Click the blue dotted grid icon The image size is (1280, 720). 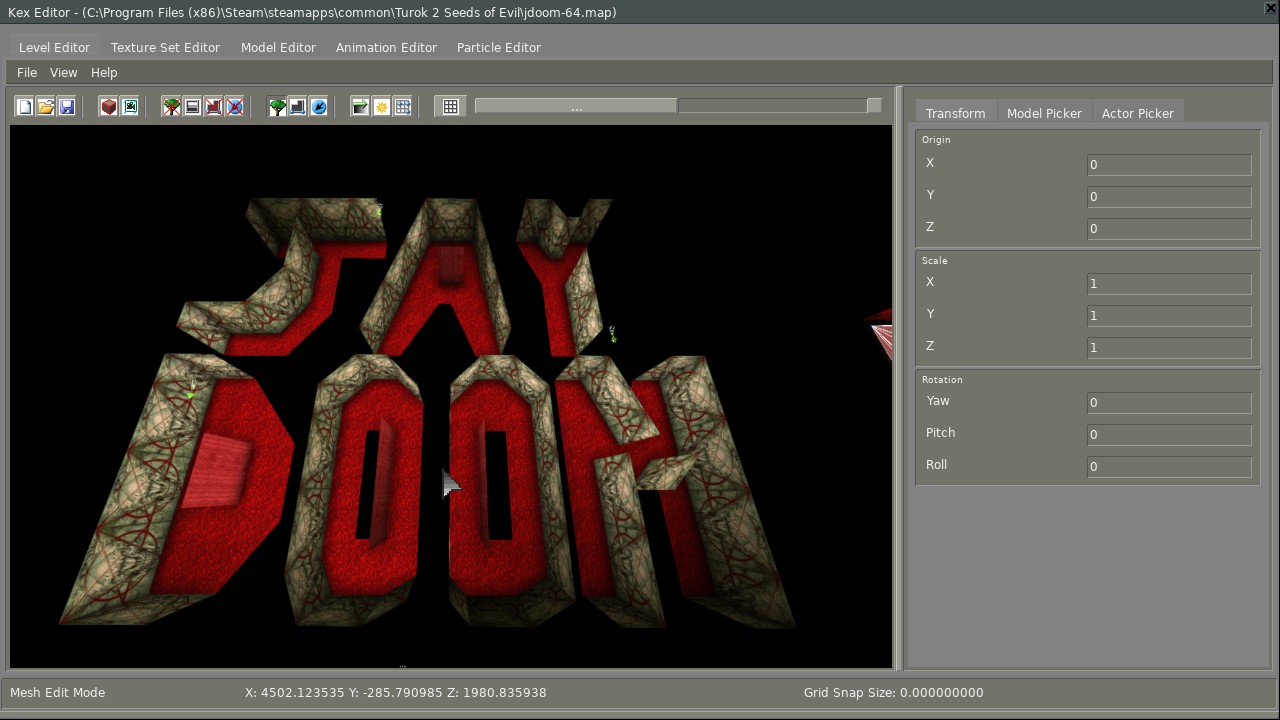point(403,107)
